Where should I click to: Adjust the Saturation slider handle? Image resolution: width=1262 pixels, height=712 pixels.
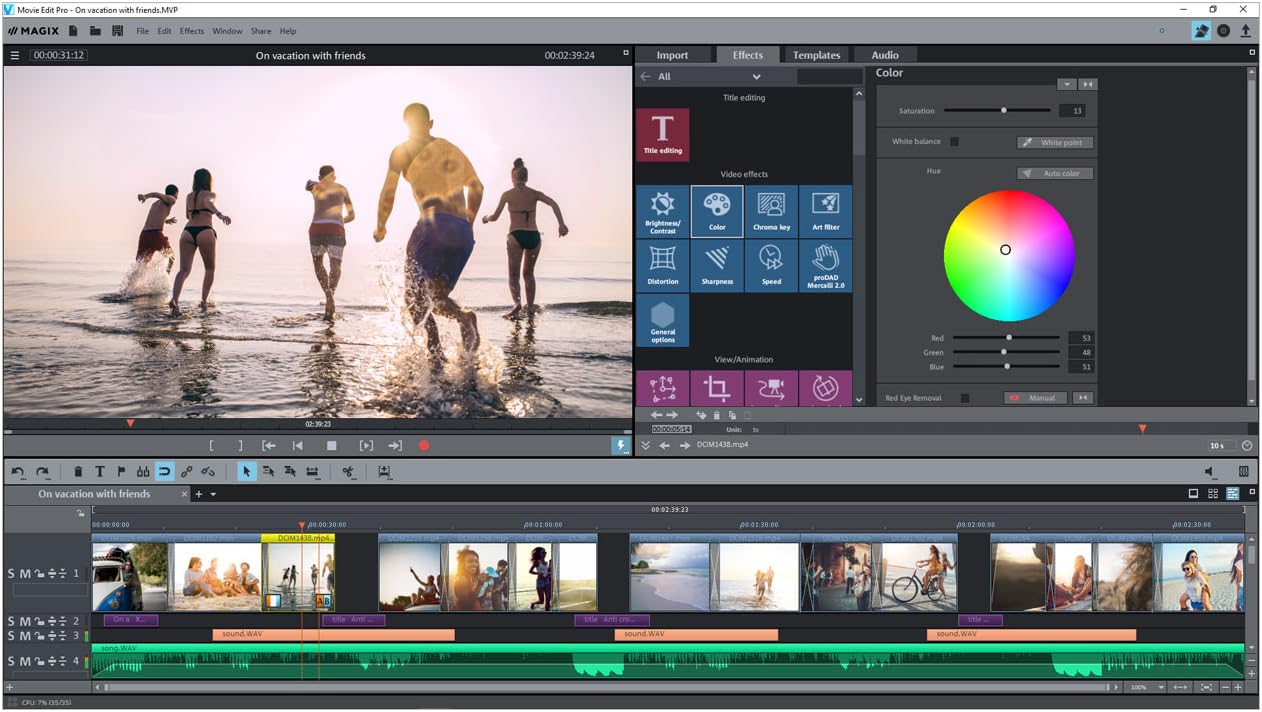coord(1003,111)
